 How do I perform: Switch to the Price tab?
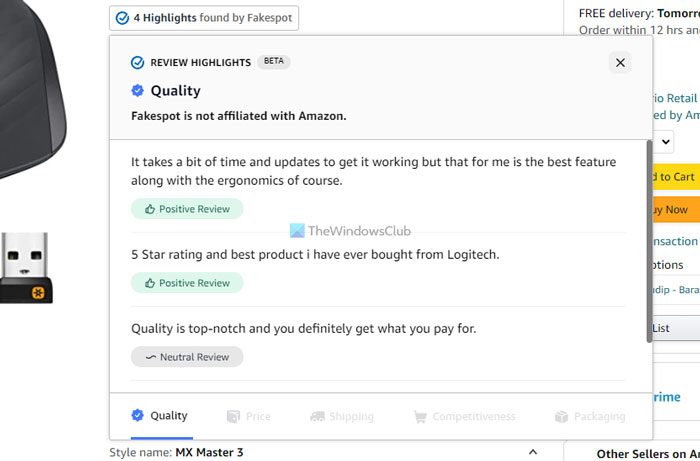tap(248, 416)
